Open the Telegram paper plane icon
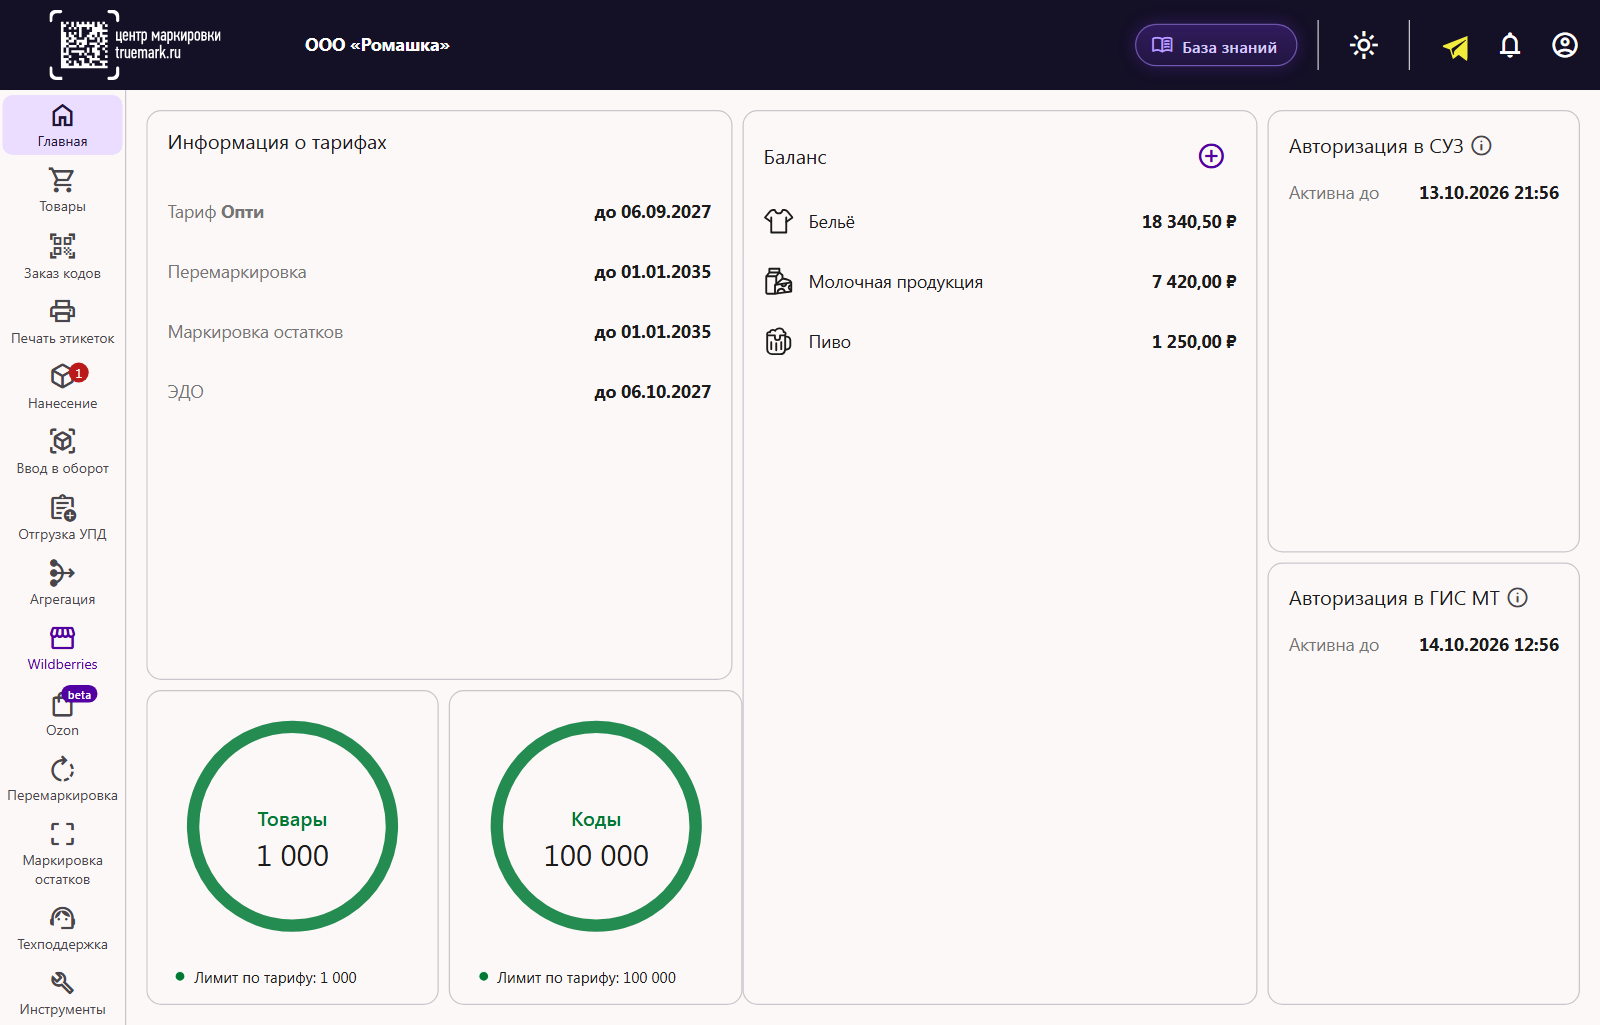 click(x=1456, y=47)
